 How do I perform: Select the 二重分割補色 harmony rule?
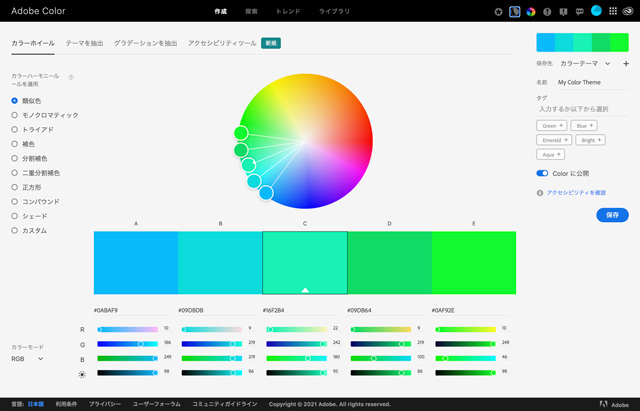pos(36,173)
